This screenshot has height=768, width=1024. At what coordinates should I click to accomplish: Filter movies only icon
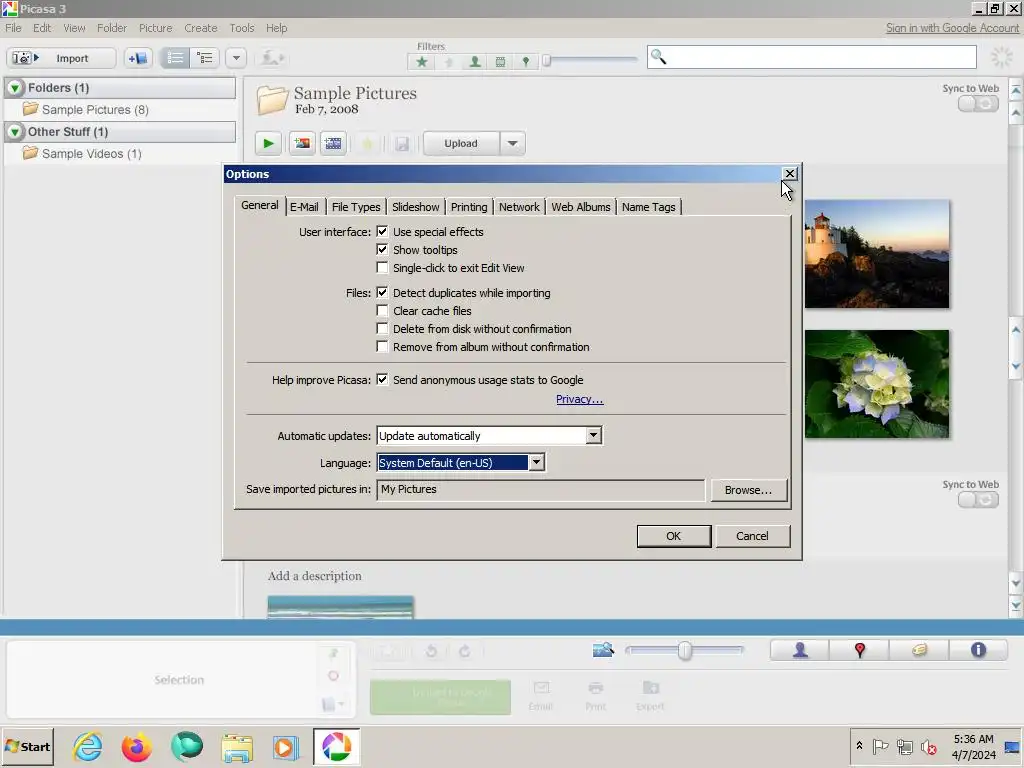pos(500,61)
